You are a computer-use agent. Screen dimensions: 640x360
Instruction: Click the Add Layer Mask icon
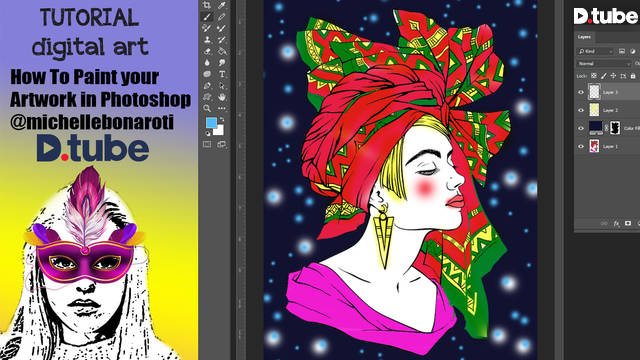[628, 223]
